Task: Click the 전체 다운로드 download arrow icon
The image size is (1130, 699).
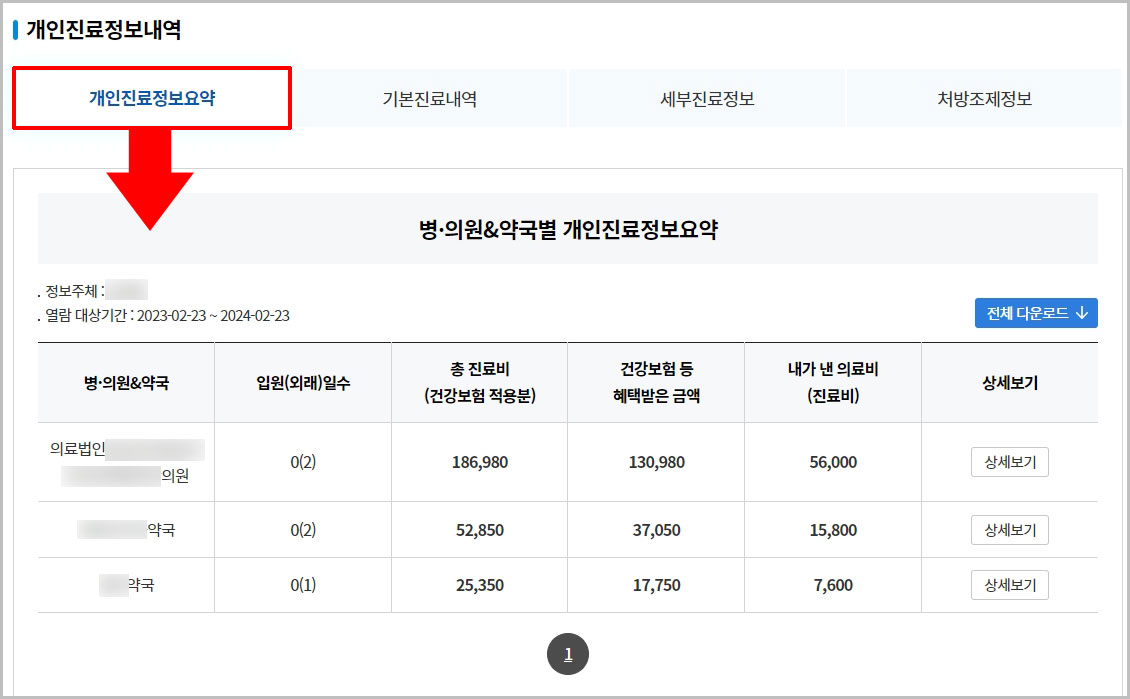Action: pyautogui.click(x=1079, y=313)
